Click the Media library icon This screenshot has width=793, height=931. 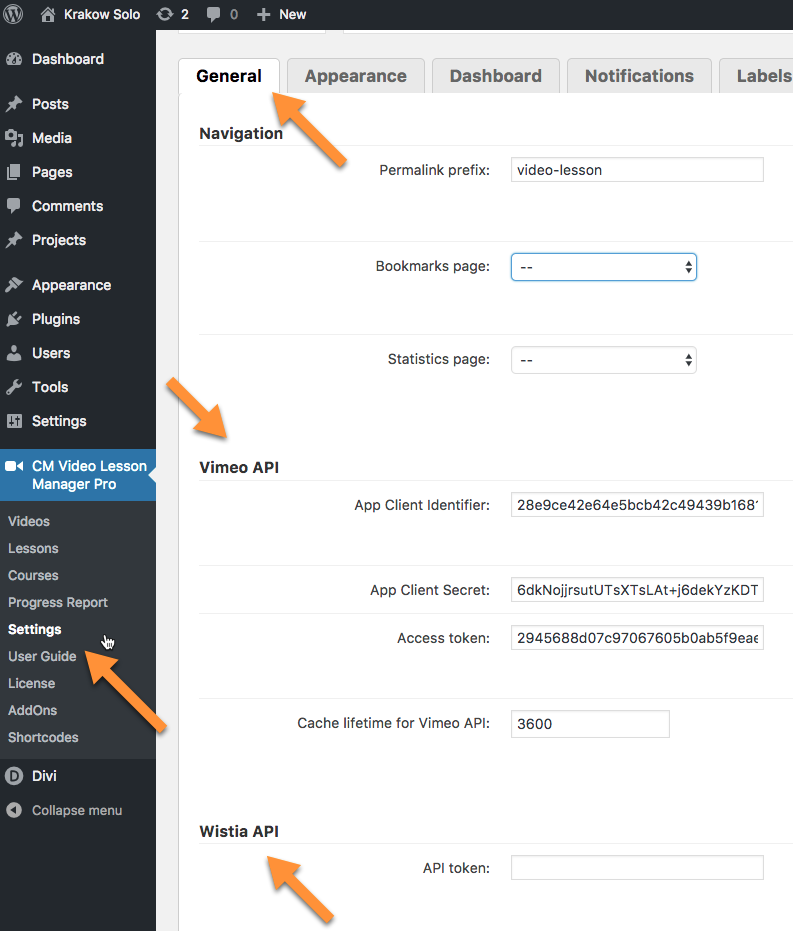[x=14, y=138]
